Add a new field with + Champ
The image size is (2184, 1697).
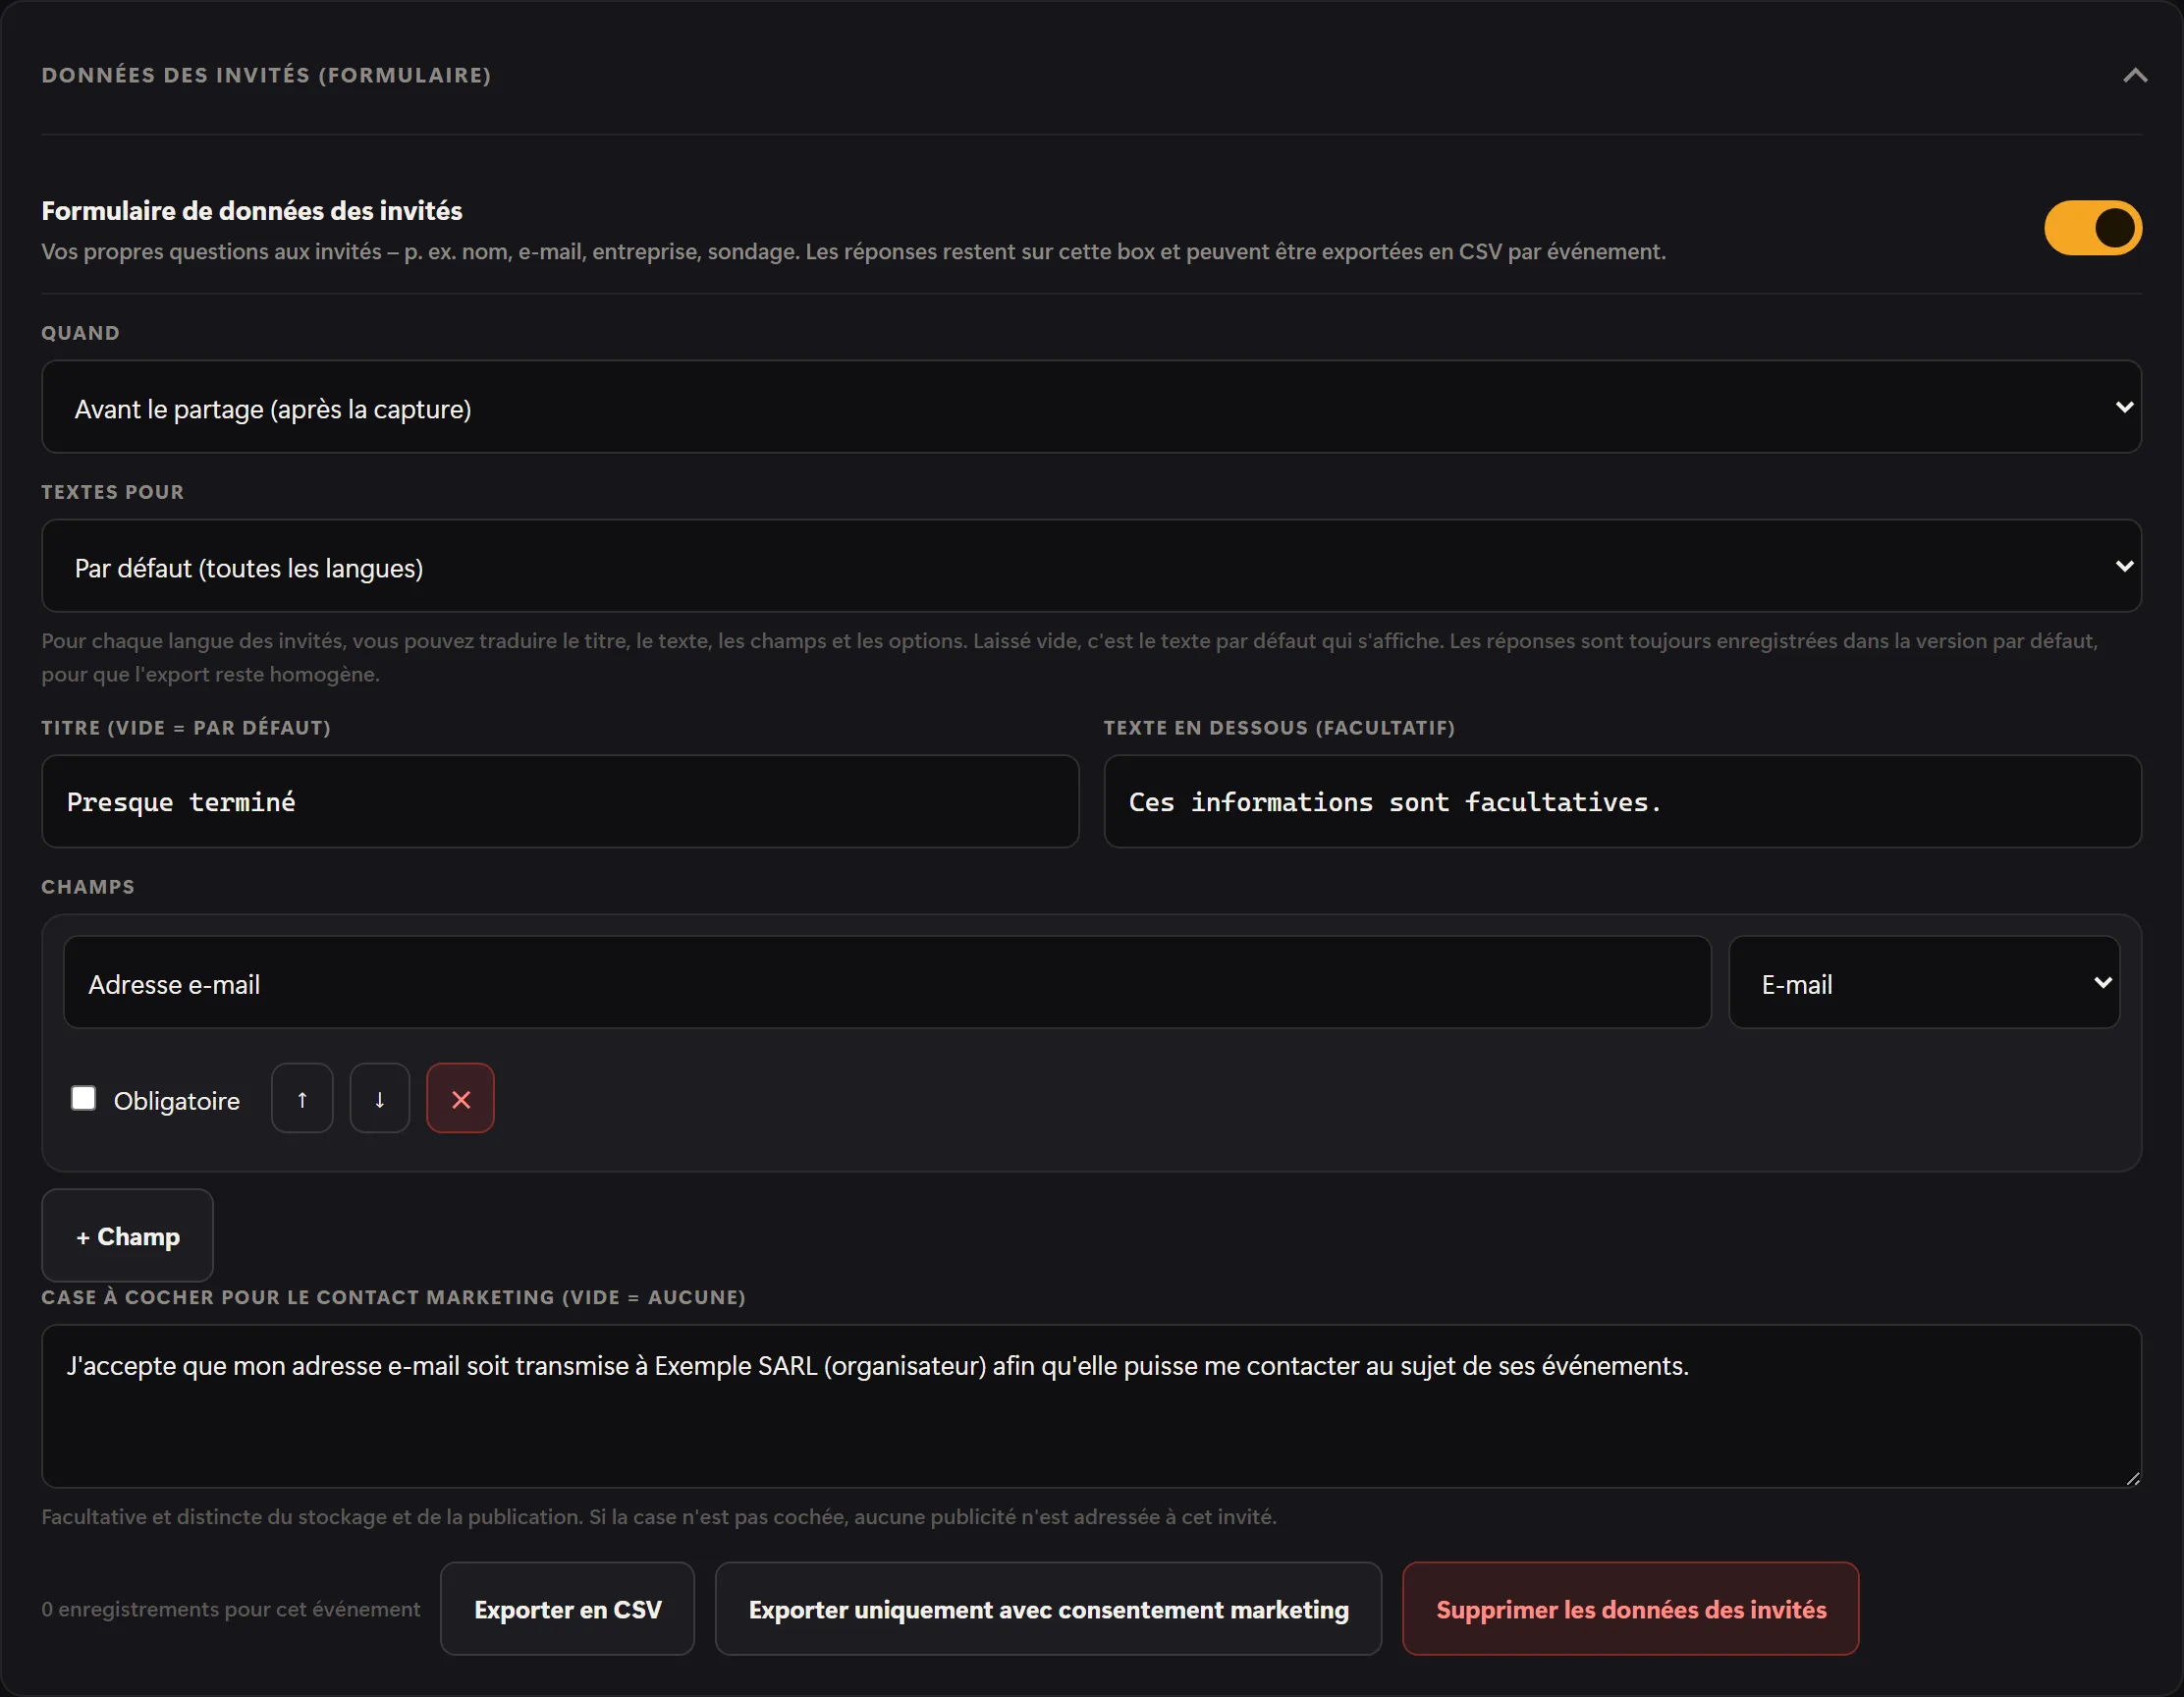pos(128,1236)
